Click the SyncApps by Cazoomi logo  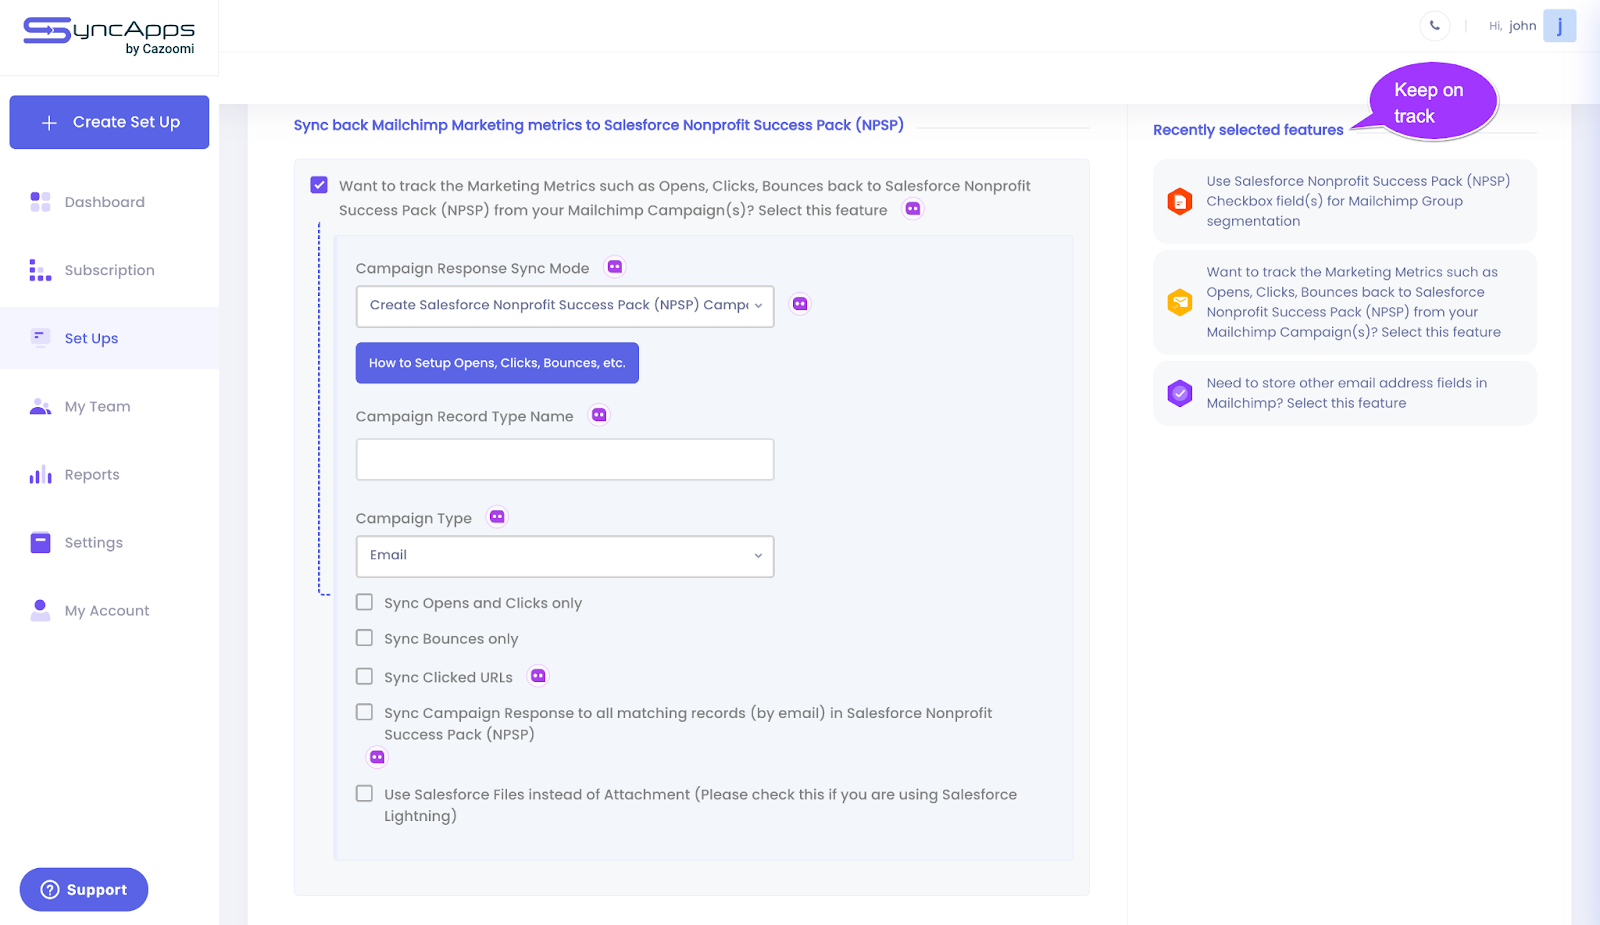[x=109, y=36]
